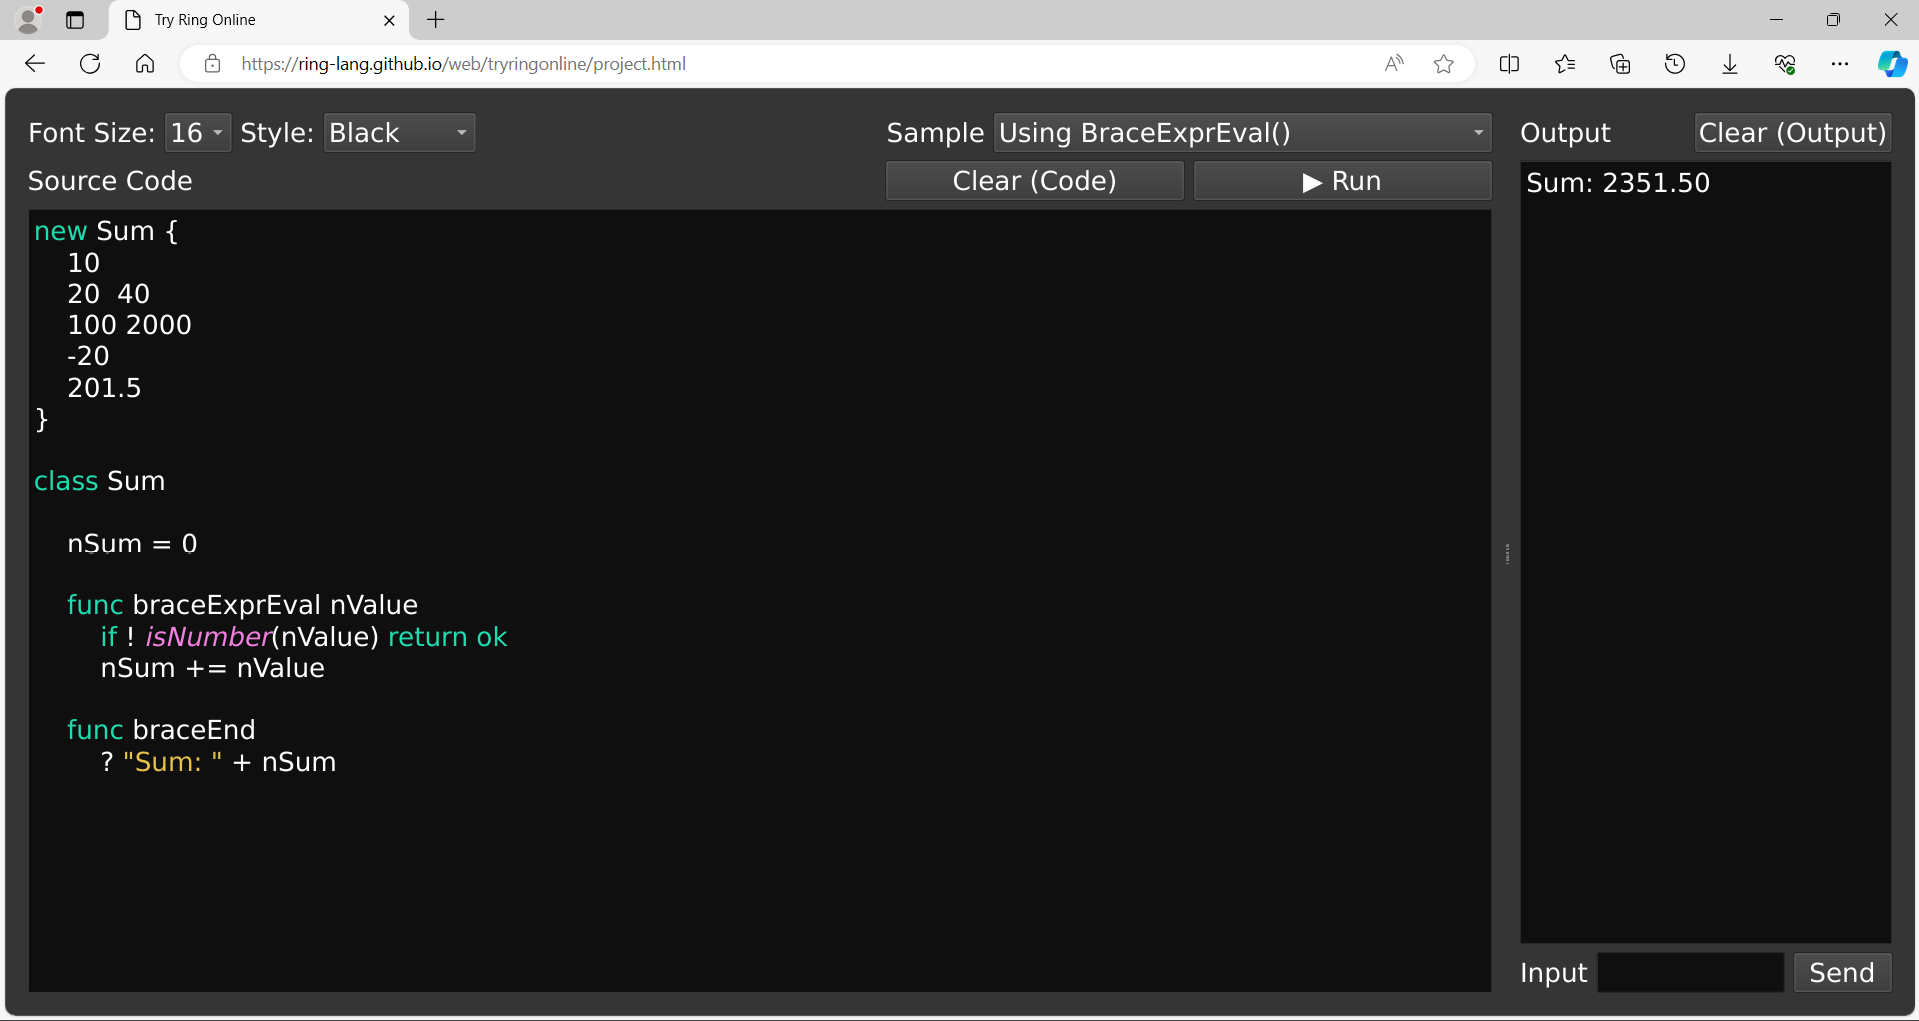This screenshot has width=1919, height=1021.
Task: Click the Refresh page icon
Action: click(x=90, y=64)
